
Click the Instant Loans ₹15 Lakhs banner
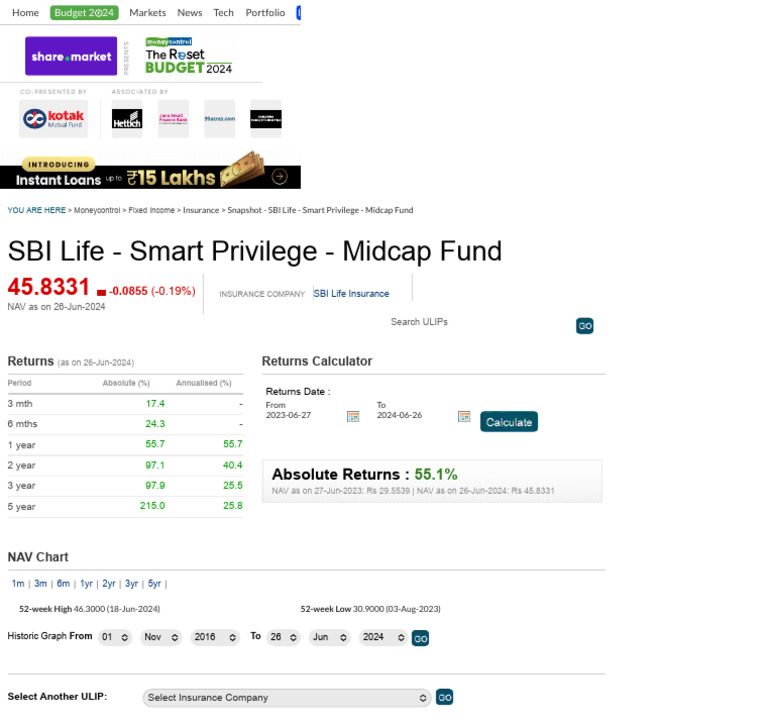coord(150,170)
